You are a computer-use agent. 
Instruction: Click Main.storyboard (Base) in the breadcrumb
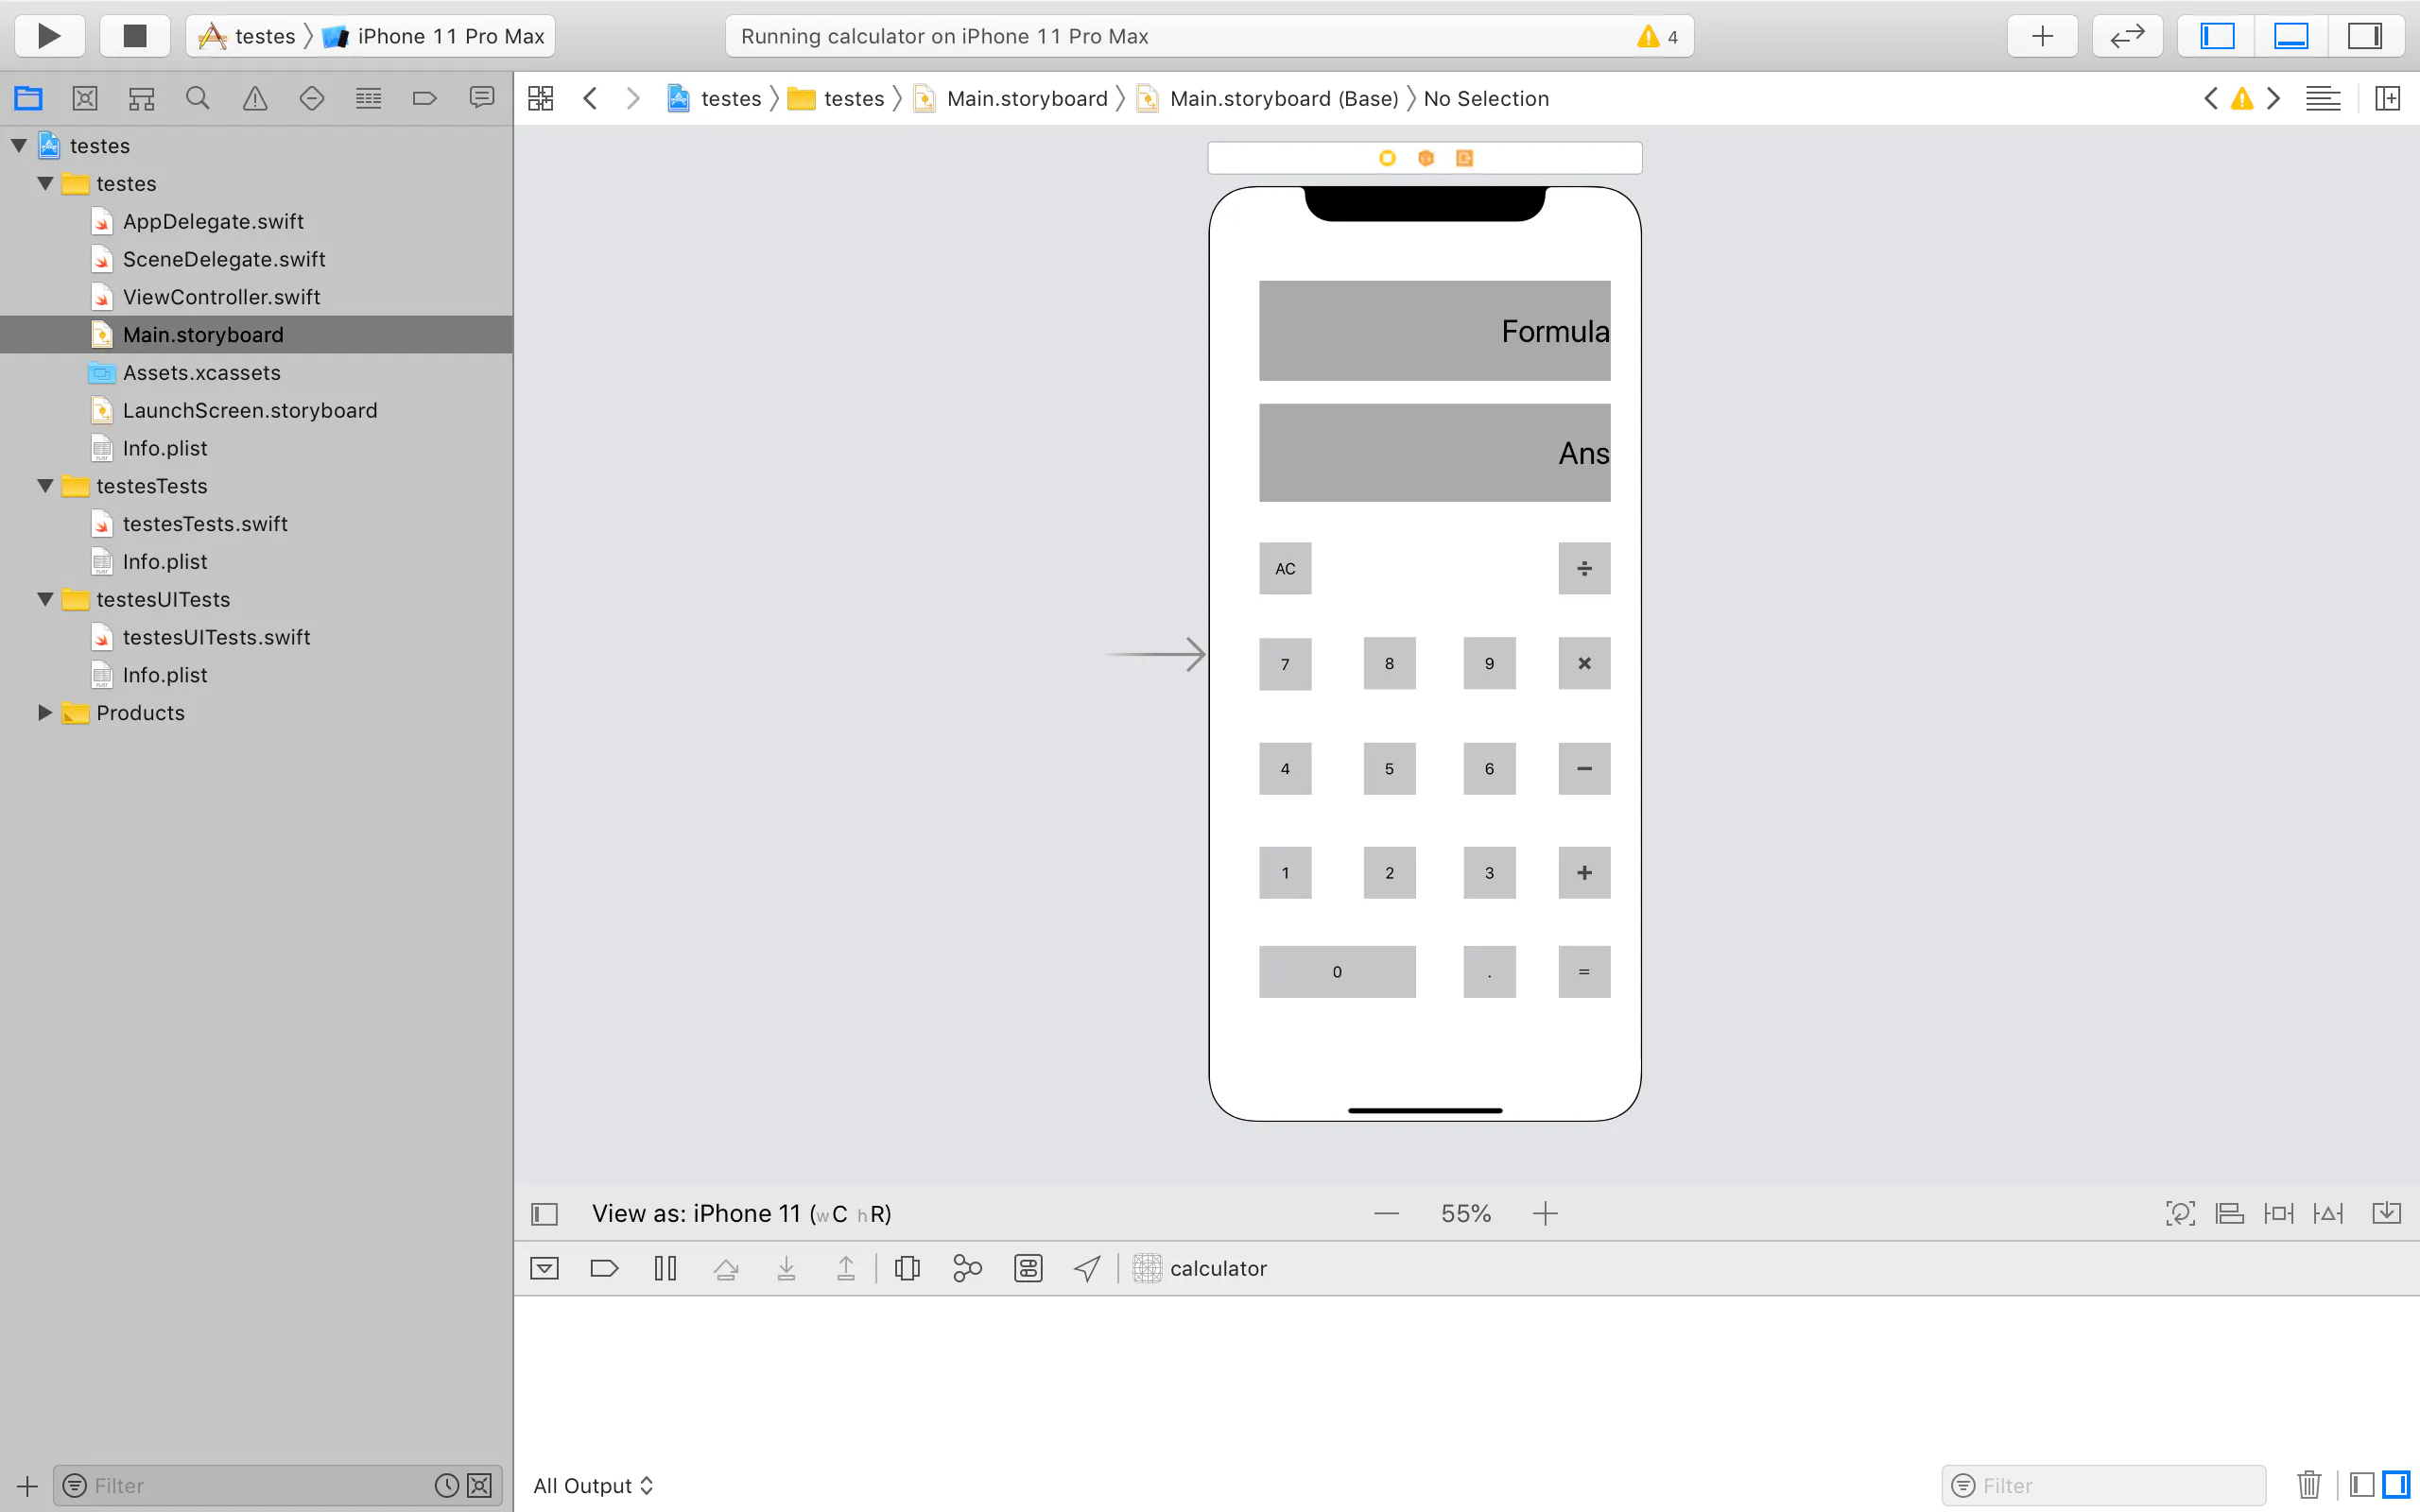1283,98
